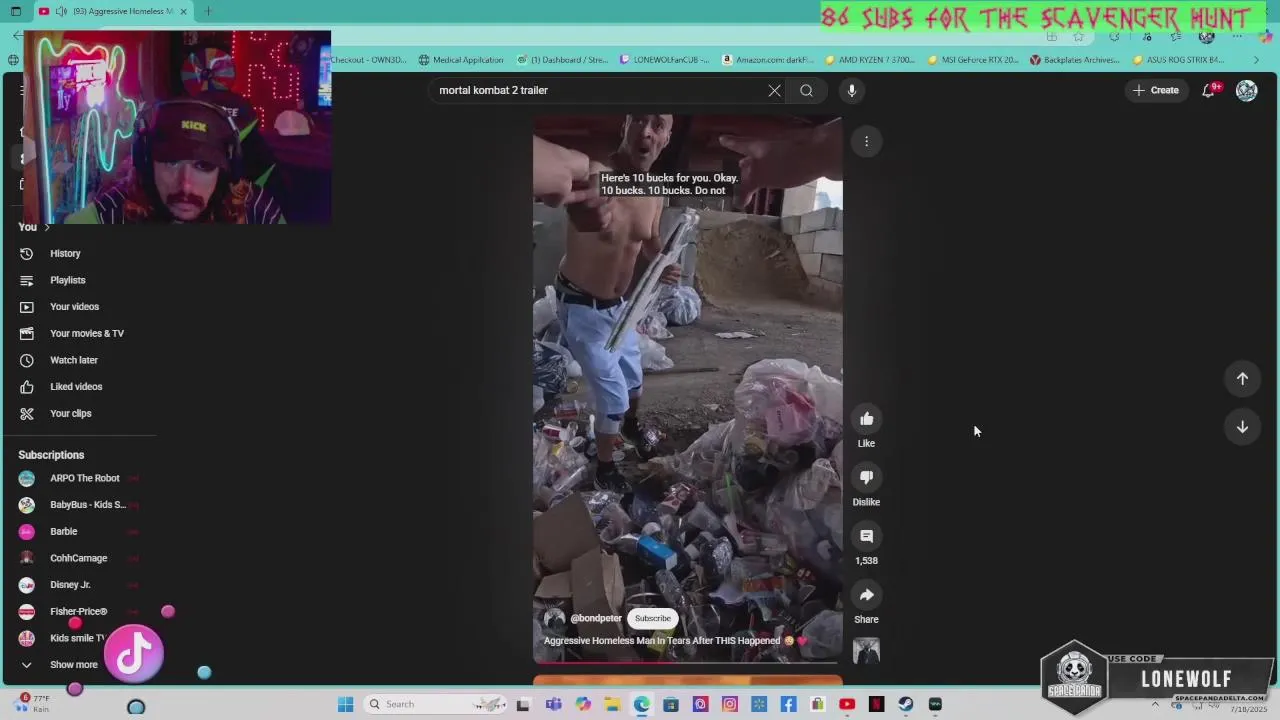1280x720 pixels.
Task: Share the Short video
Action: coord(866,595)
